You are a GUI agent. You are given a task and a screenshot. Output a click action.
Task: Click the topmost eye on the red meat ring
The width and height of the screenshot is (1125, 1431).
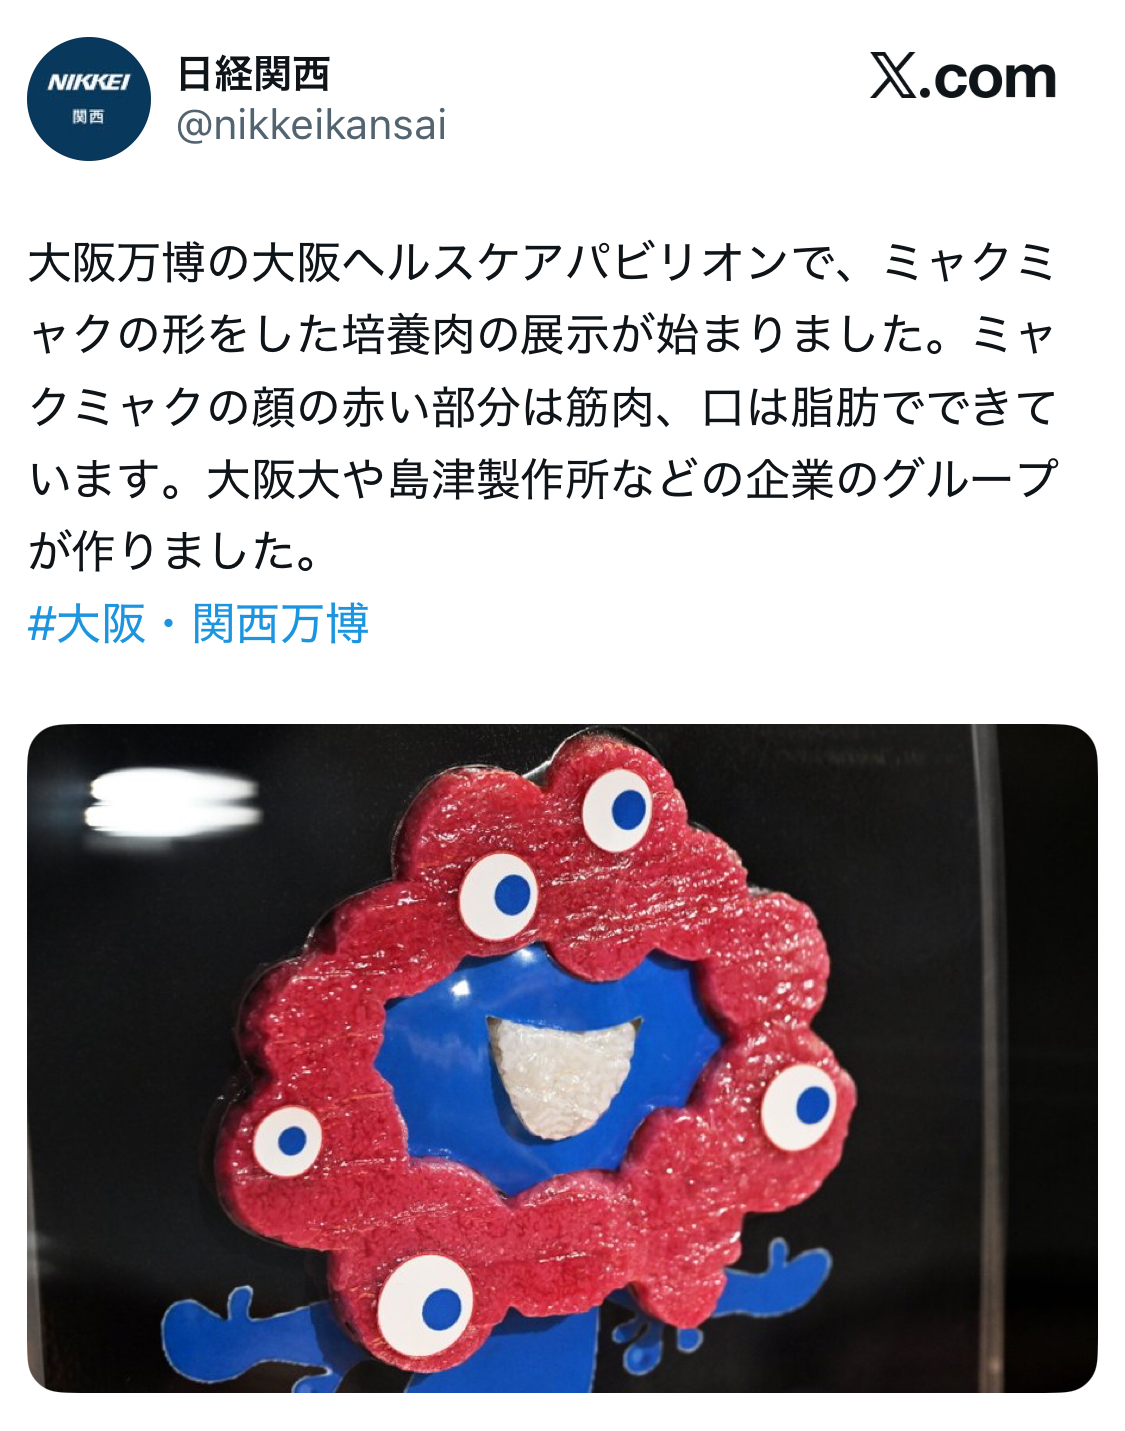[617, 809]
